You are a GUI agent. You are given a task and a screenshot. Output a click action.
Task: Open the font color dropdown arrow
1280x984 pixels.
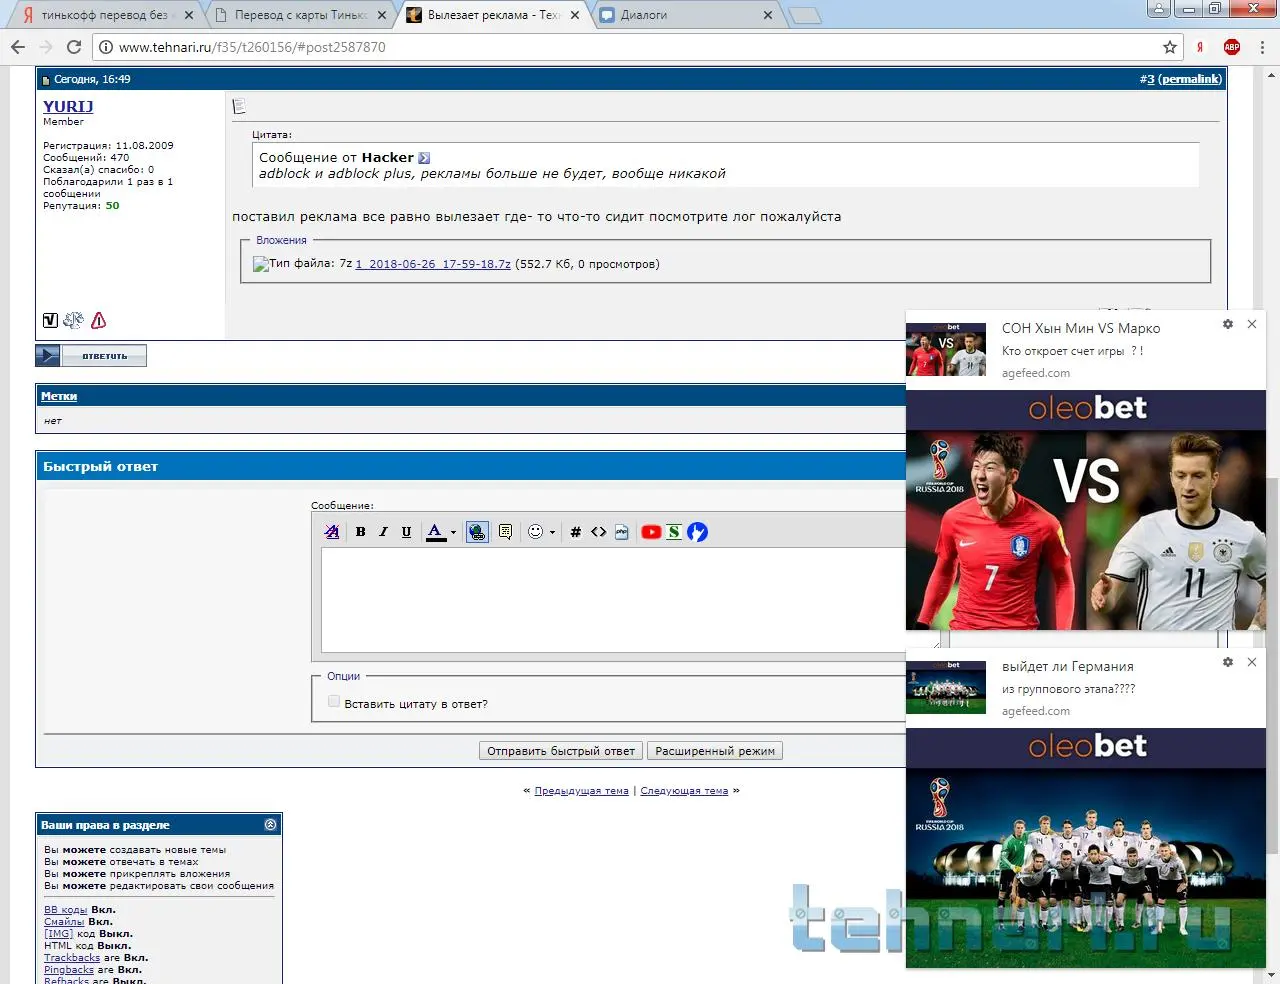coord(453,532)
